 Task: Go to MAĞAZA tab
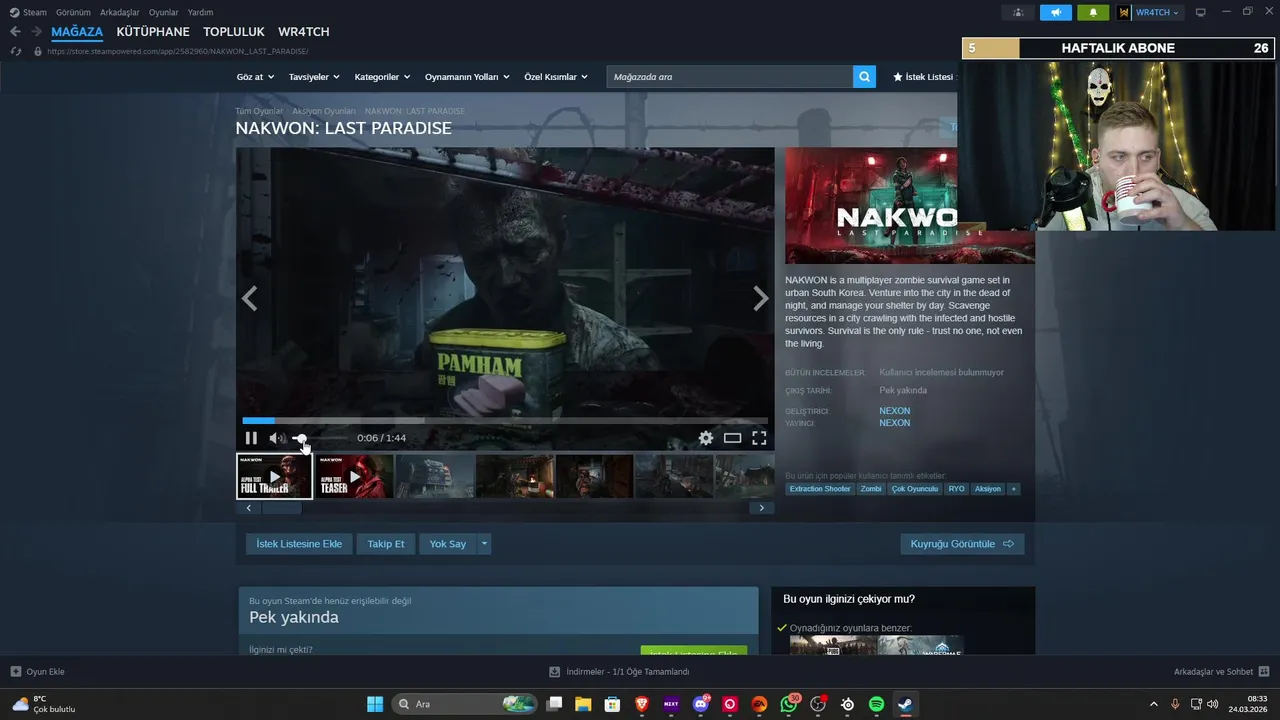click(77, 32)
